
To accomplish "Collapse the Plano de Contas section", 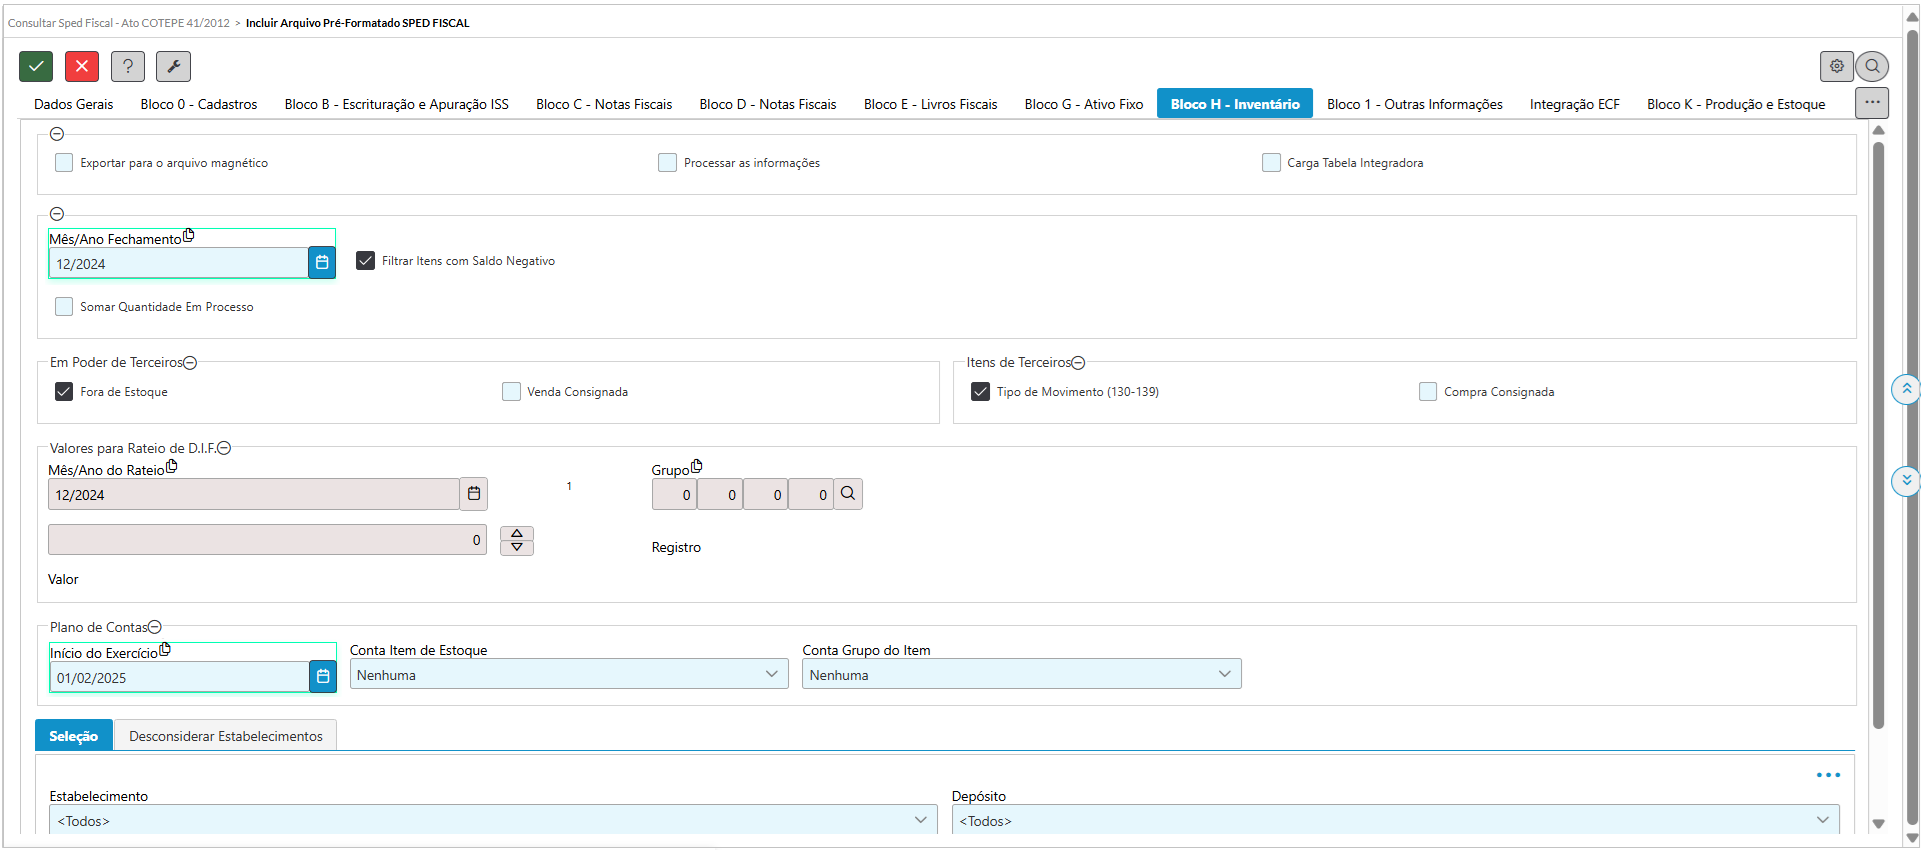I will pyautogui.click(x=155, y=627).
